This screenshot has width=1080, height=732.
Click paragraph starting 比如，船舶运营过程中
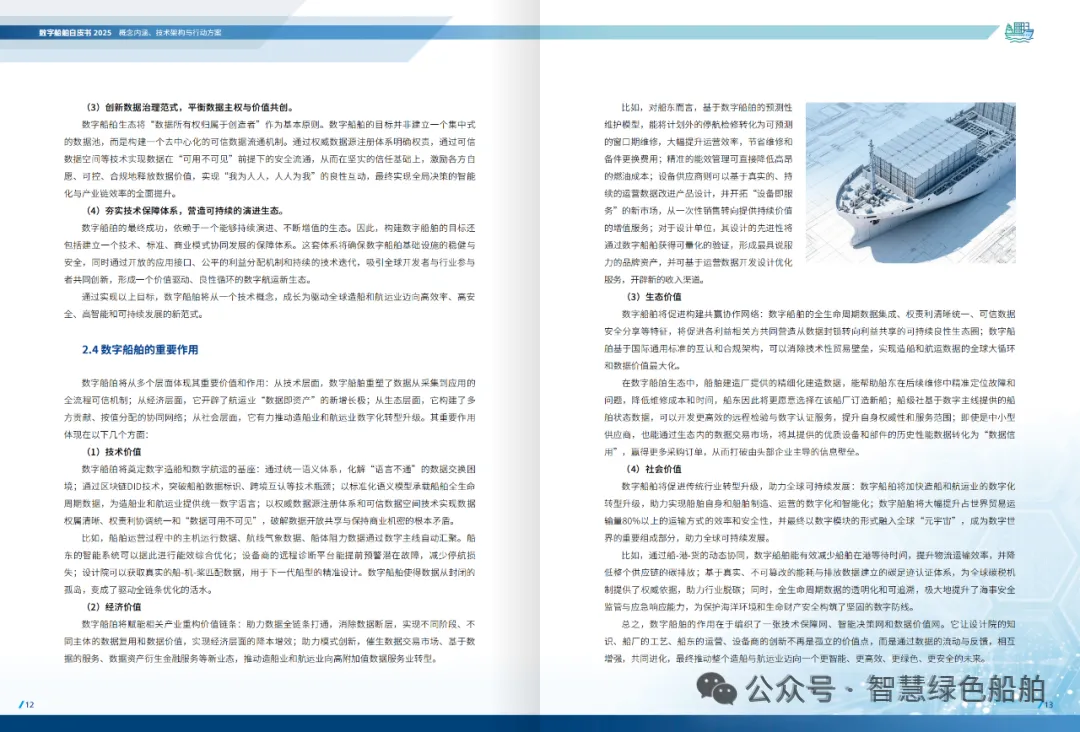point(269,563)
